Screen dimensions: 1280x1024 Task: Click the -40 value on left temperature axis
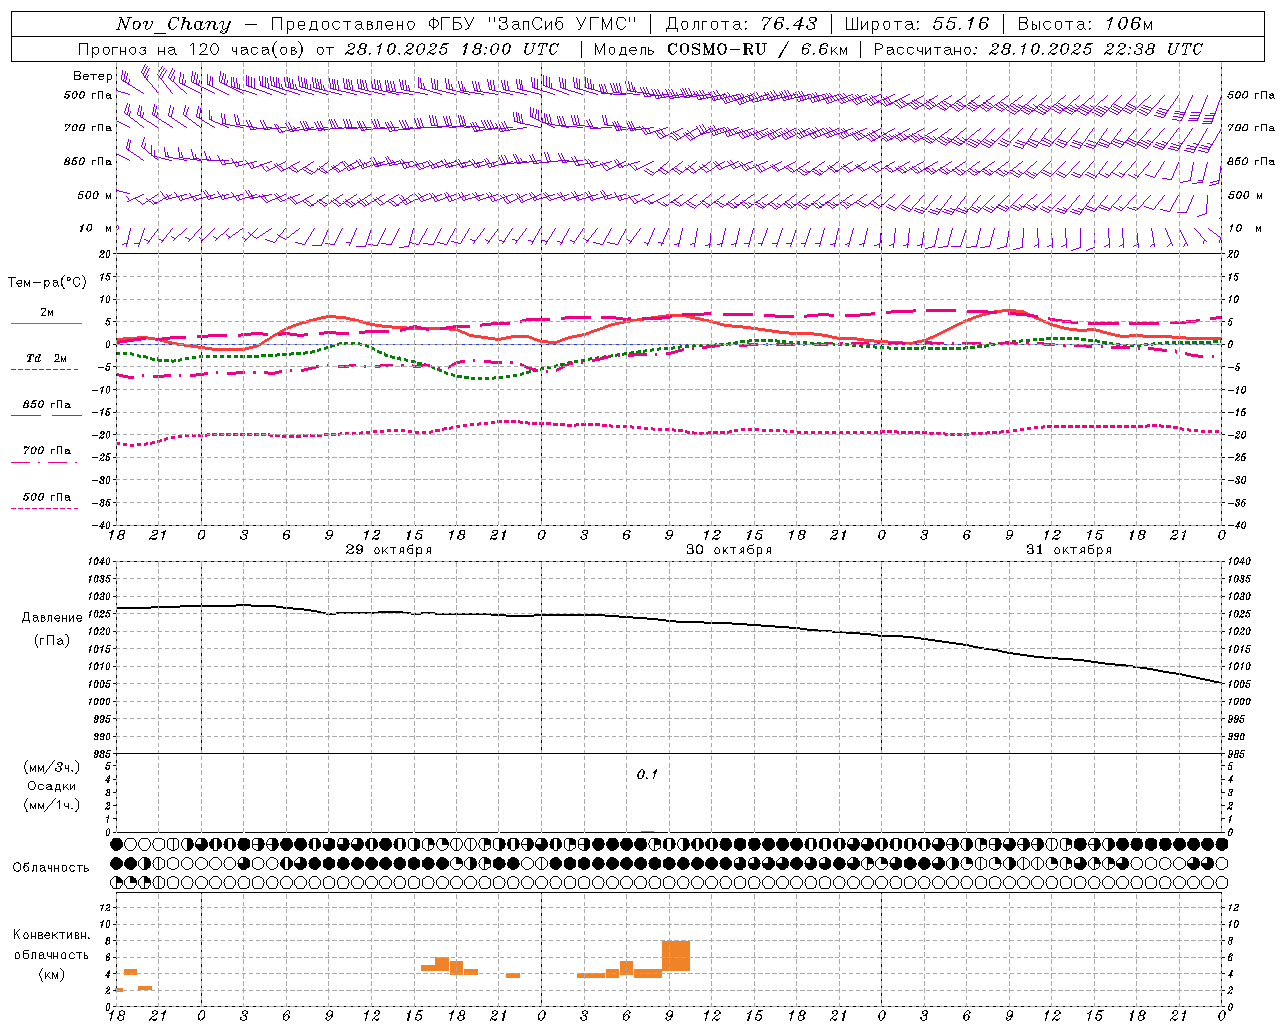101,525
